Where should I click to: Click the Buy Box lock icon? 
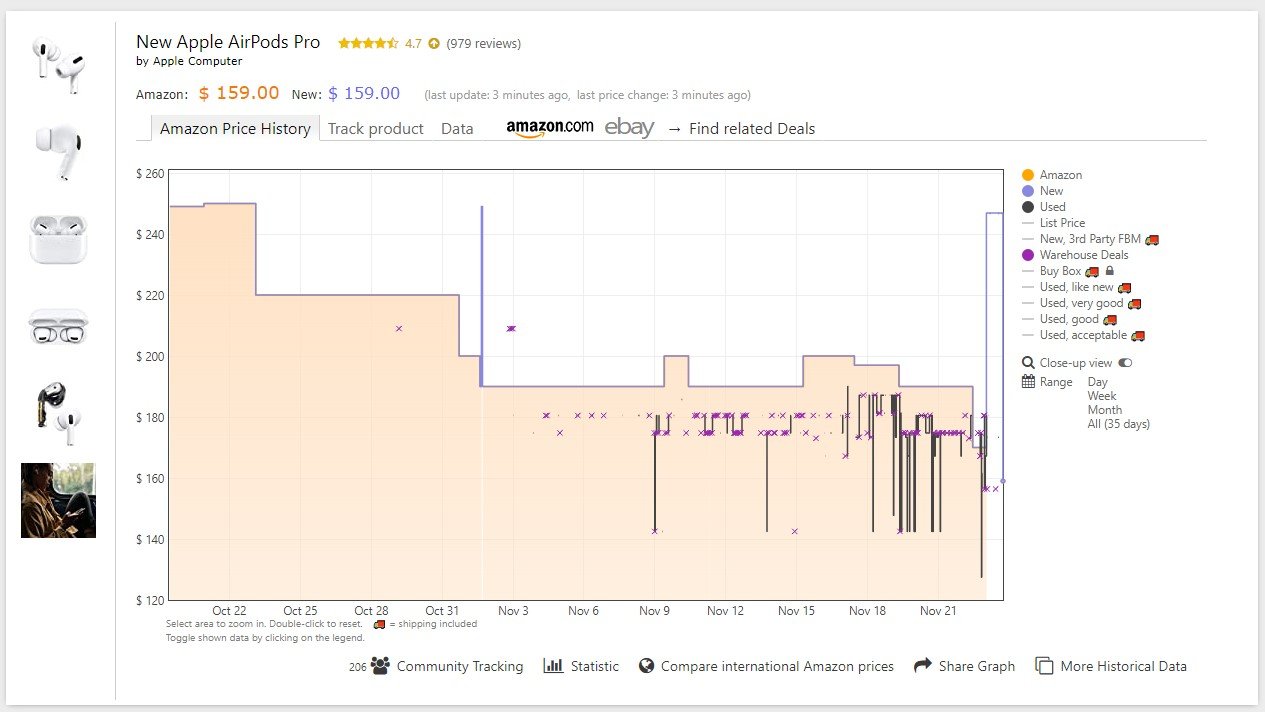(x=1109, y=271)
